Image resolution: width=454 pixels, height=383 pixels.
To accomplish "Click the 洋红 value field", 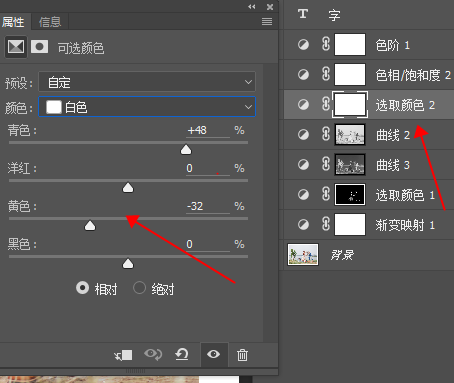I will 208,168.
